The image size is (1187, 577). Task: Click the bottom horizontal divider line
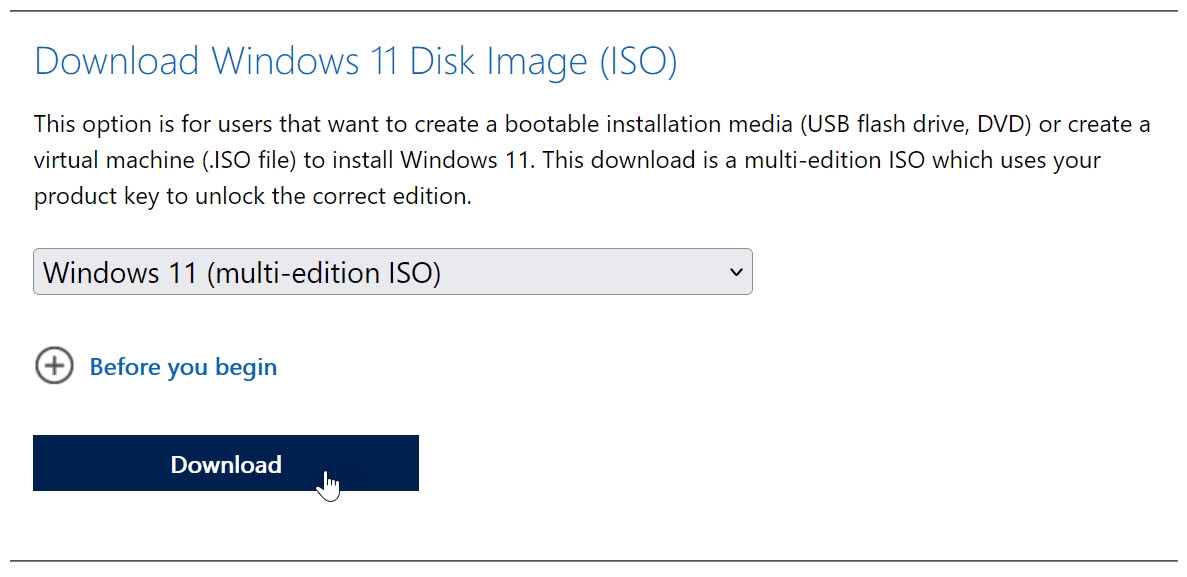tap(593, 560)
